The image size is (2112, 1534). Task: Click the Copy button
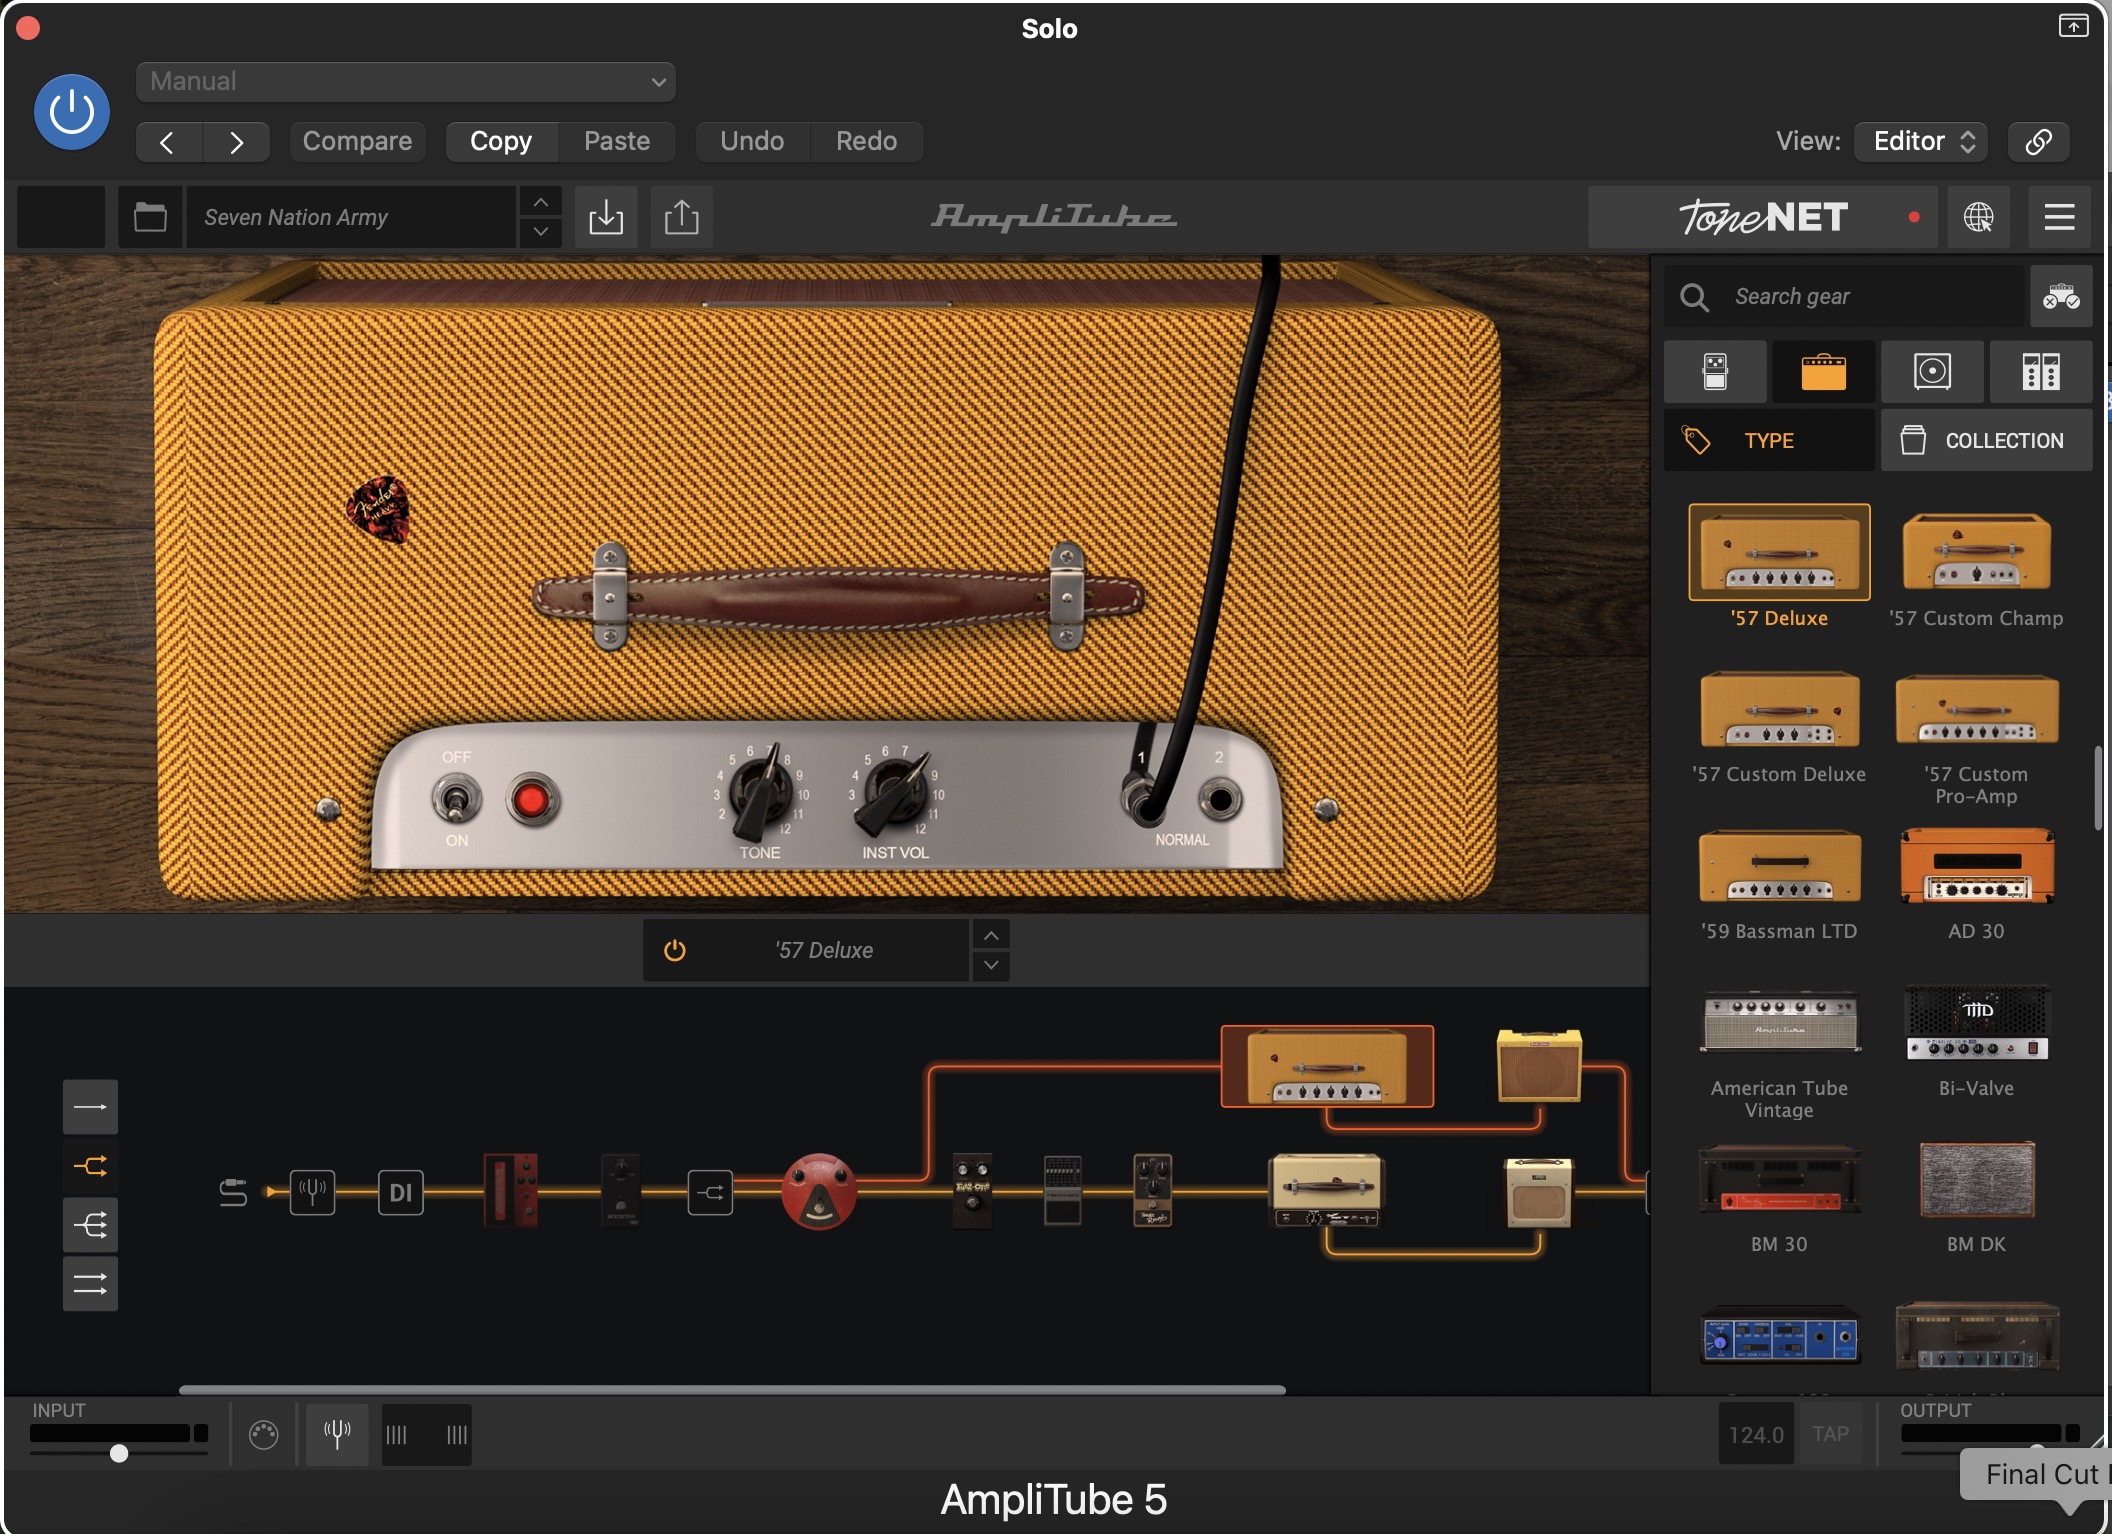[x=501, y=142]
